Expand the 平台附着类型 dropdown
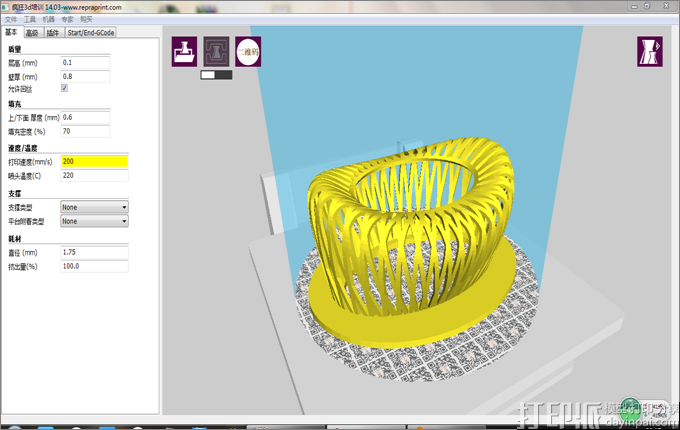The image size is (680, 430). [x=95, y=221]
